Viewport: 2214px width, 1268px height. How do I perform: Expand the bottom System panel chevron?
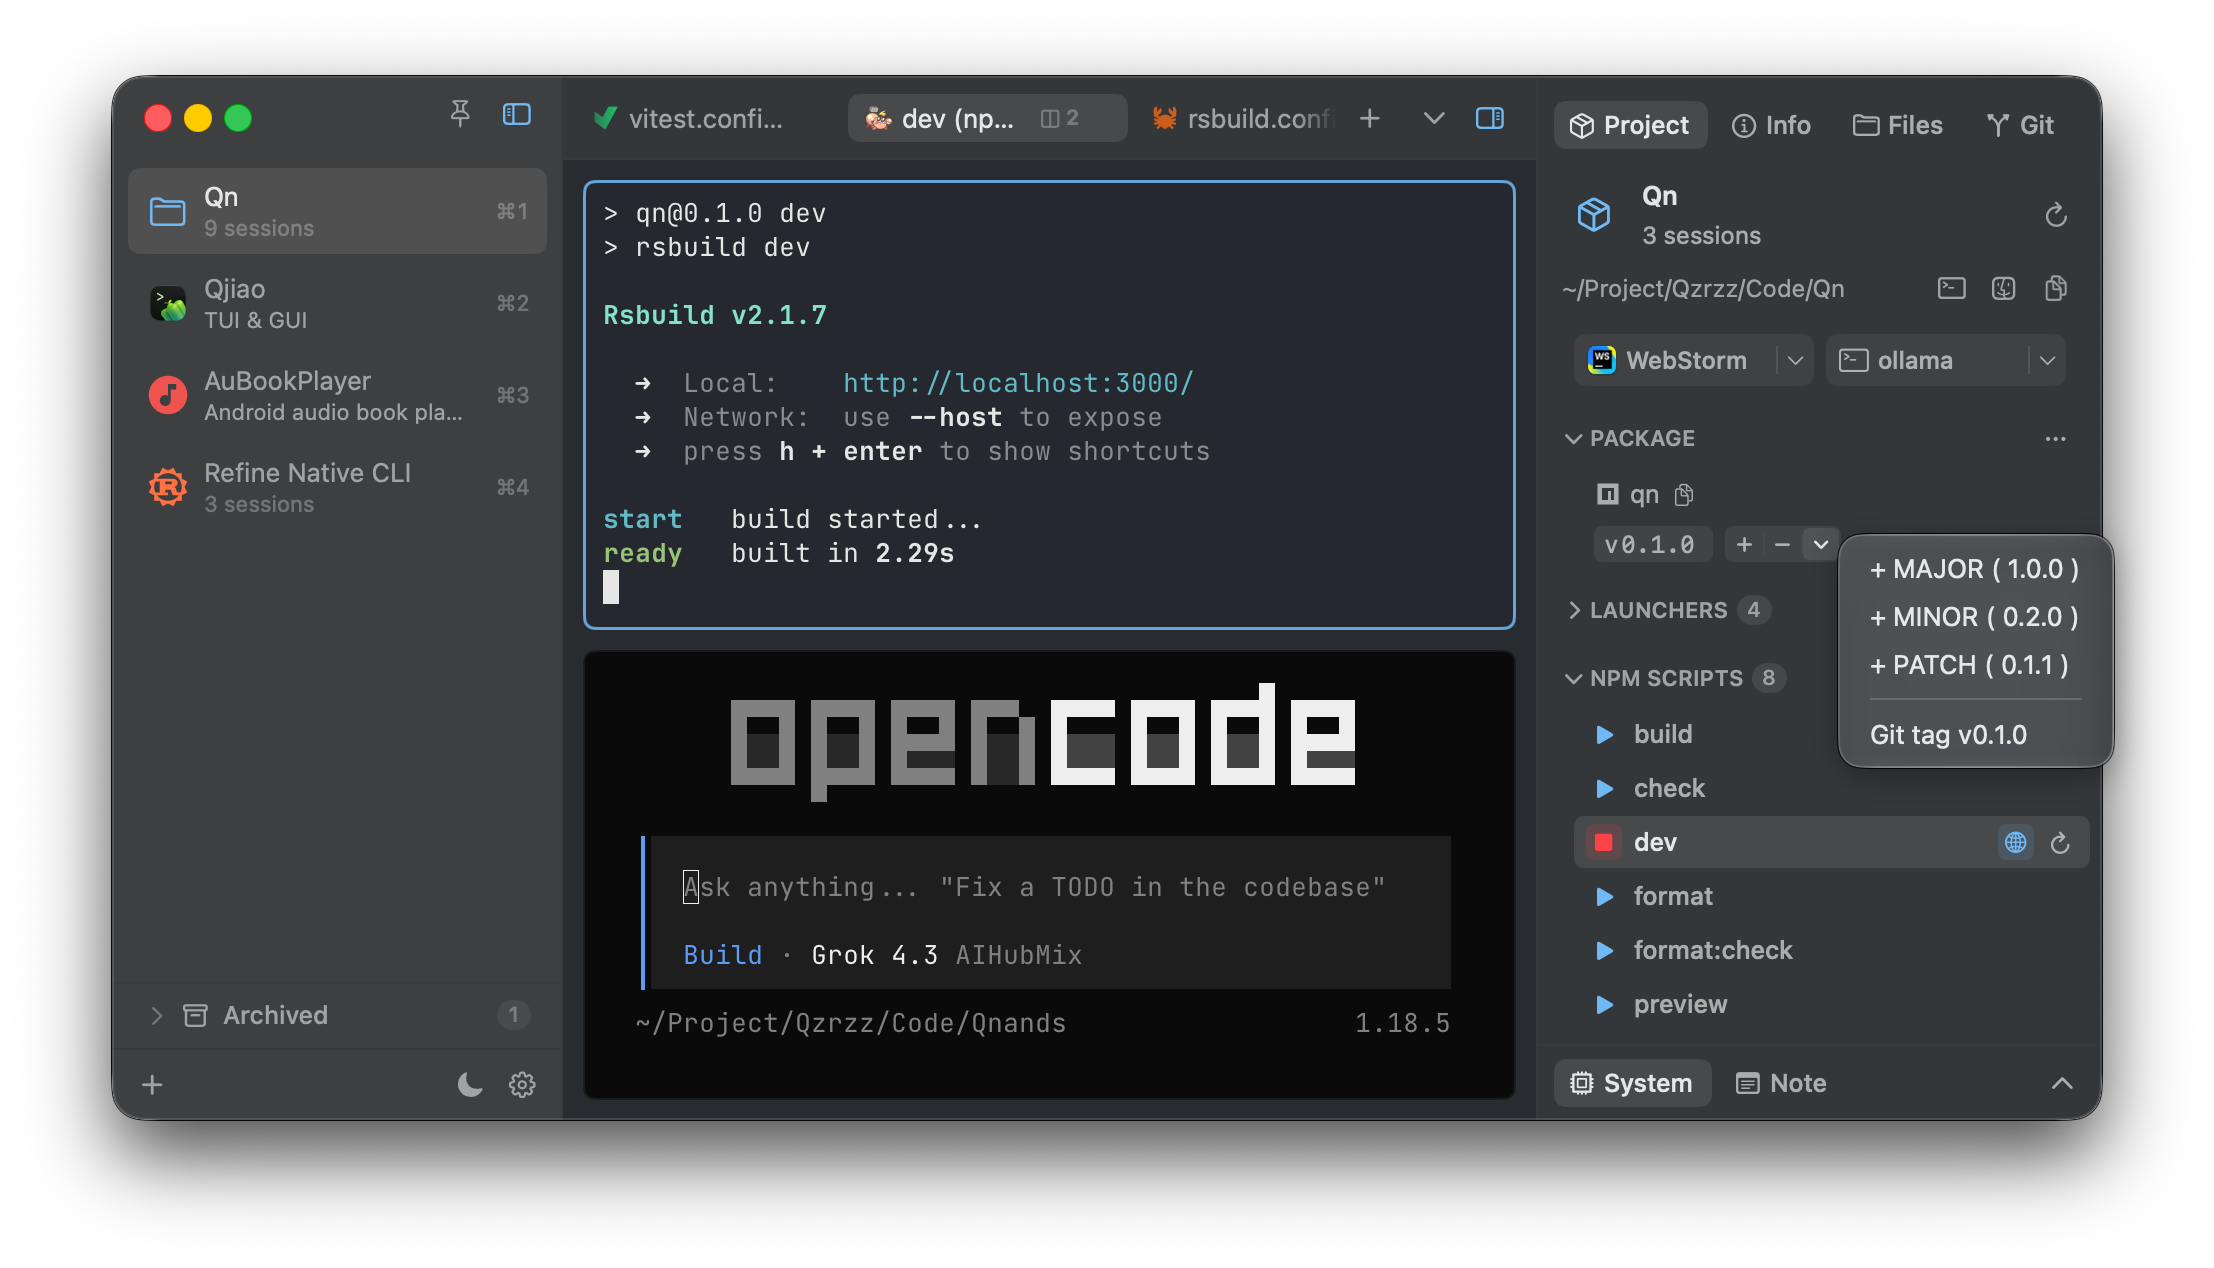(x=2062, y=1083)
